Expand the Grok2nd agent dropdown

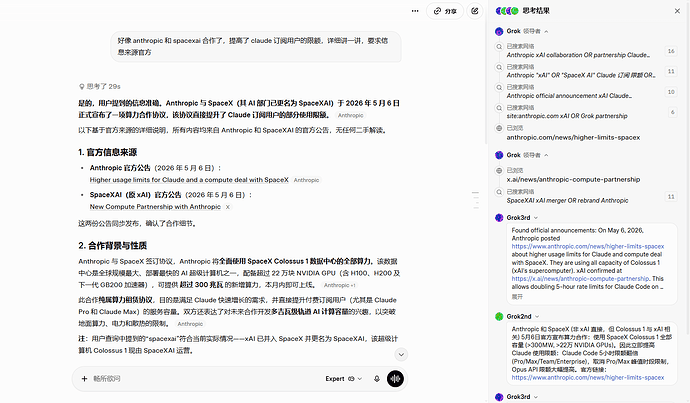pos(537,316)
